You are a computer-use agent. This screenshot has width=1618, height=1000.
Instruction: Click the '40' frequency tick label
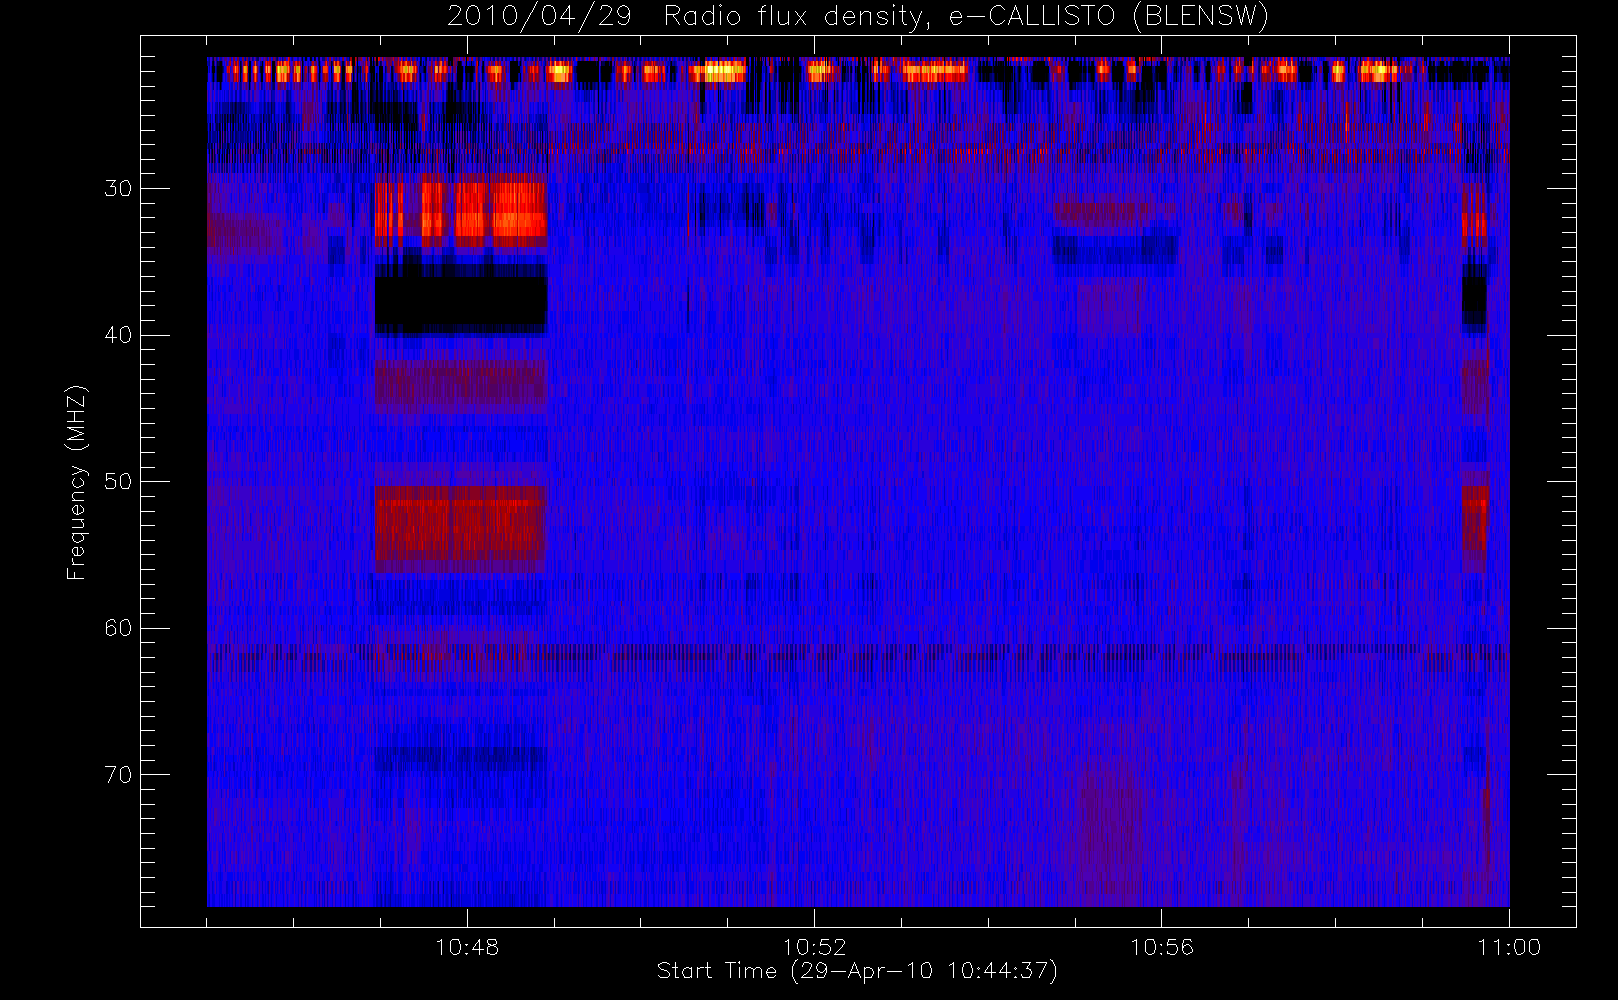pos(118,335)
